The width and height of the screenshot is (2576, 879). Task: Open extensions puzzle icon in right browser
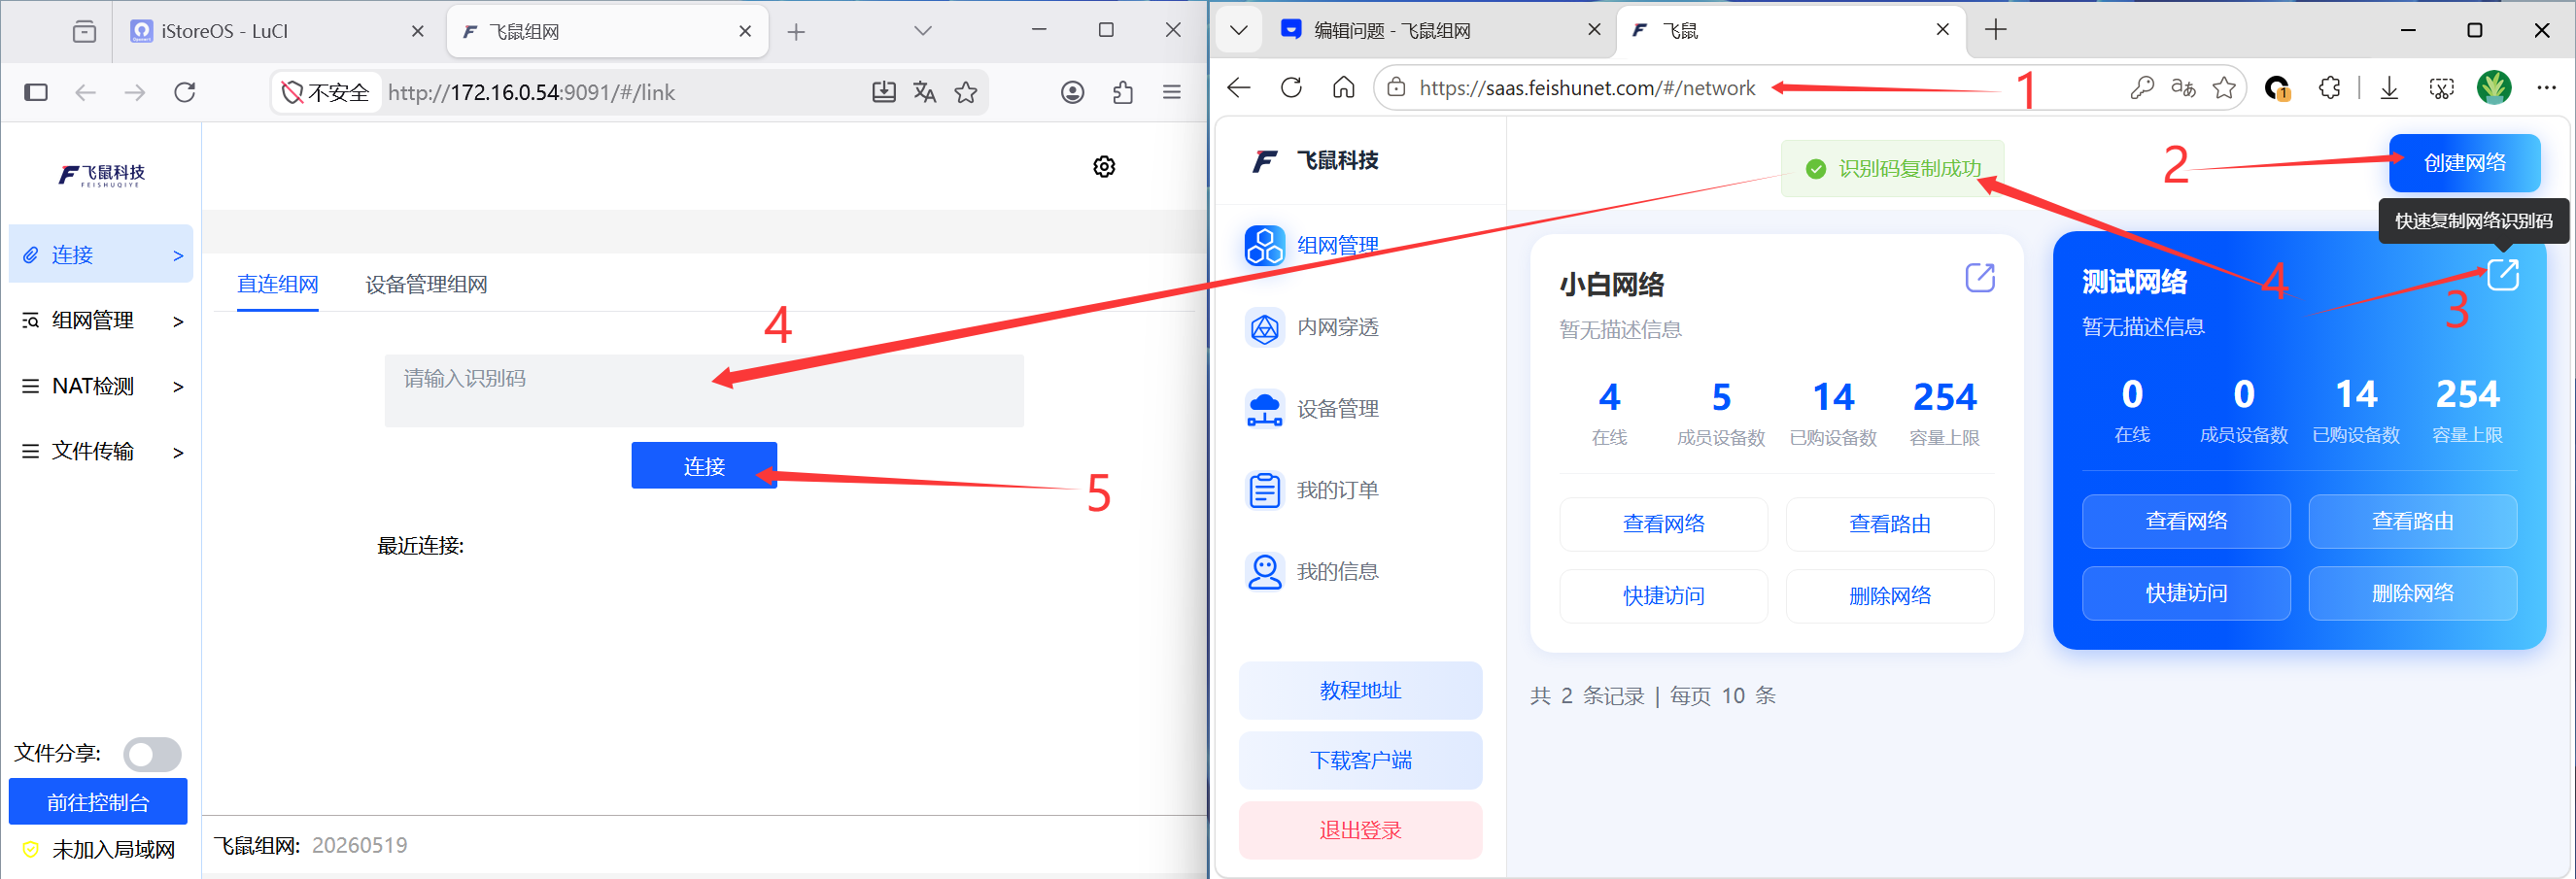pyautogui.click(x=2330, y=88)
